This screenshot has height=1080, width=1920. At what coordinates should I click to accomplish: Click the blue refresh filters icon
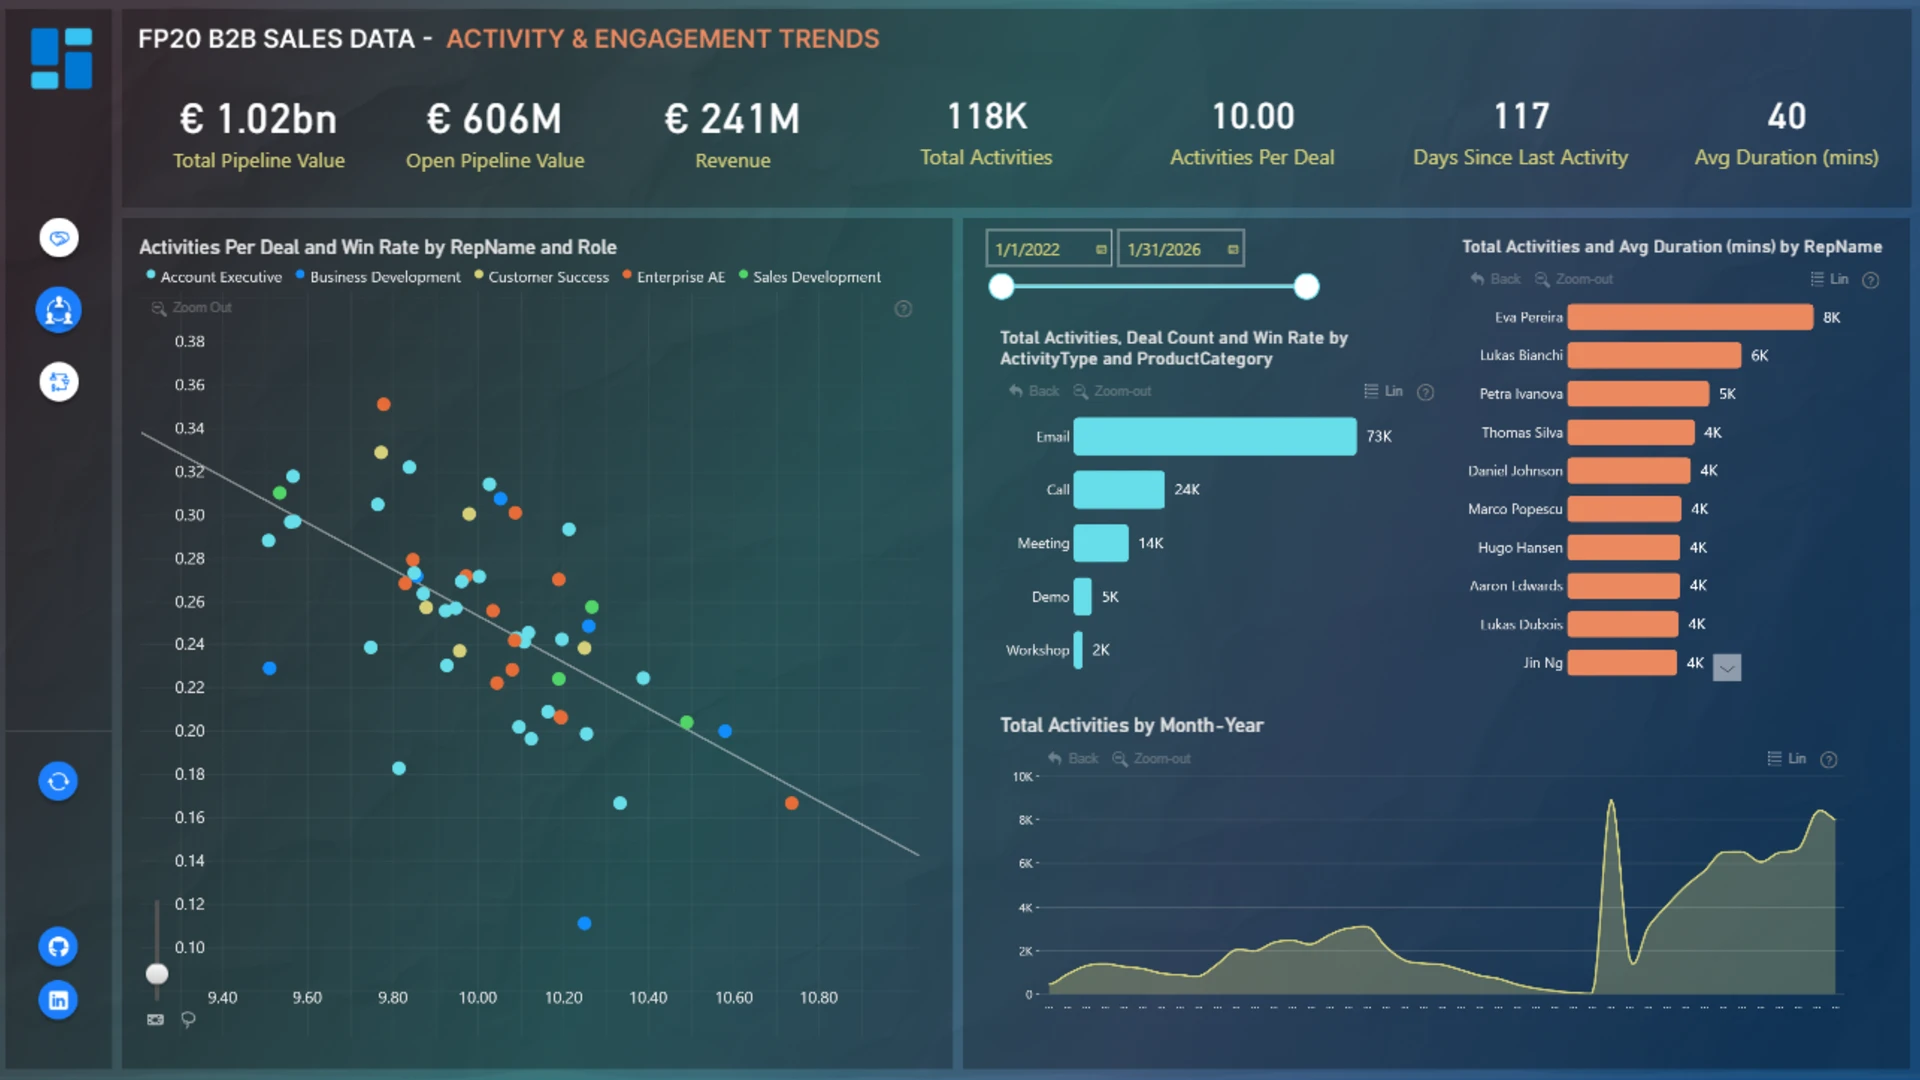[58, 781]
